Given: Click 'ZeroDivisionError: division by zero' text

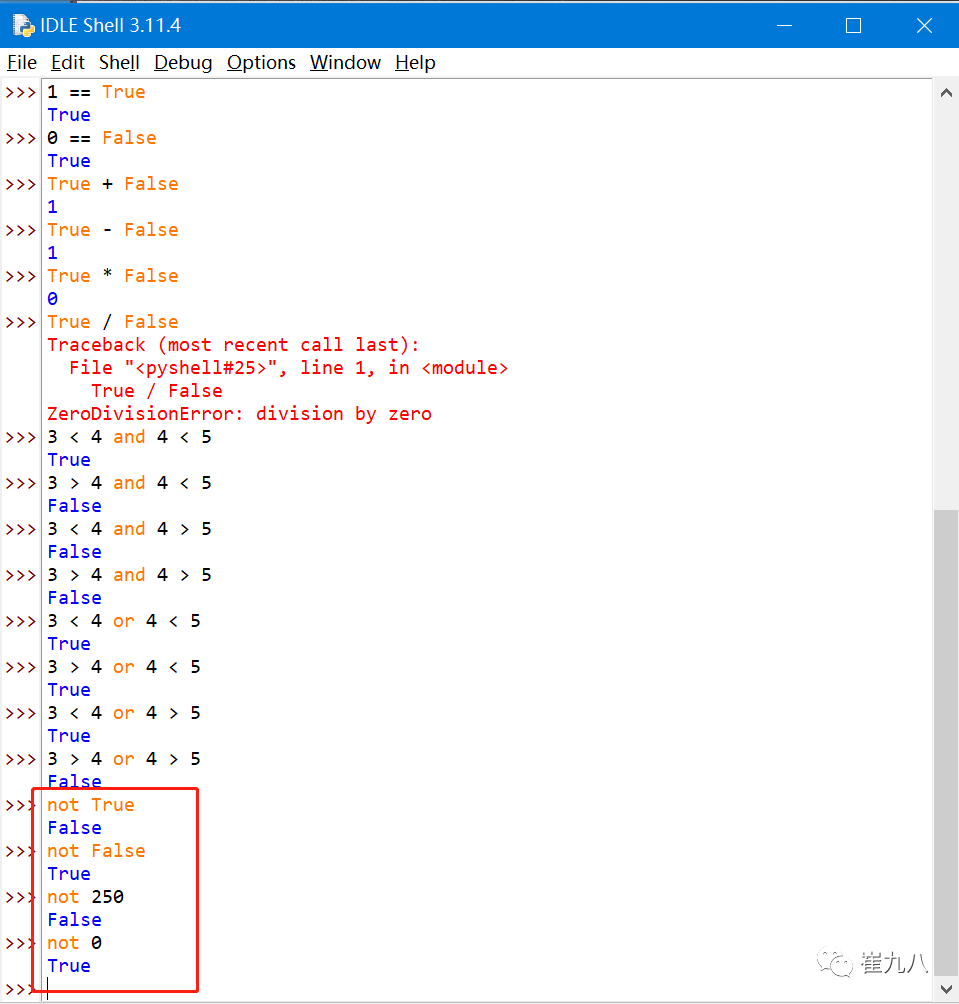Looking at the screenshot, I should point(239,414).
